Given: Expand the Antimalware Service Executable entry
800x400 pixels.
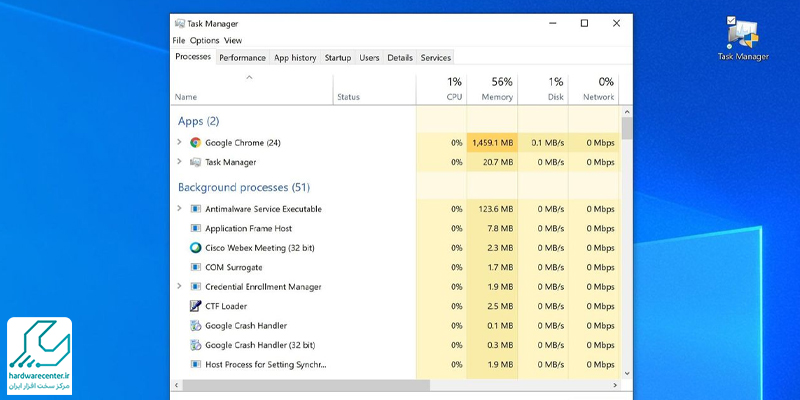Looking at the screenshot, I should coord(179,209).
